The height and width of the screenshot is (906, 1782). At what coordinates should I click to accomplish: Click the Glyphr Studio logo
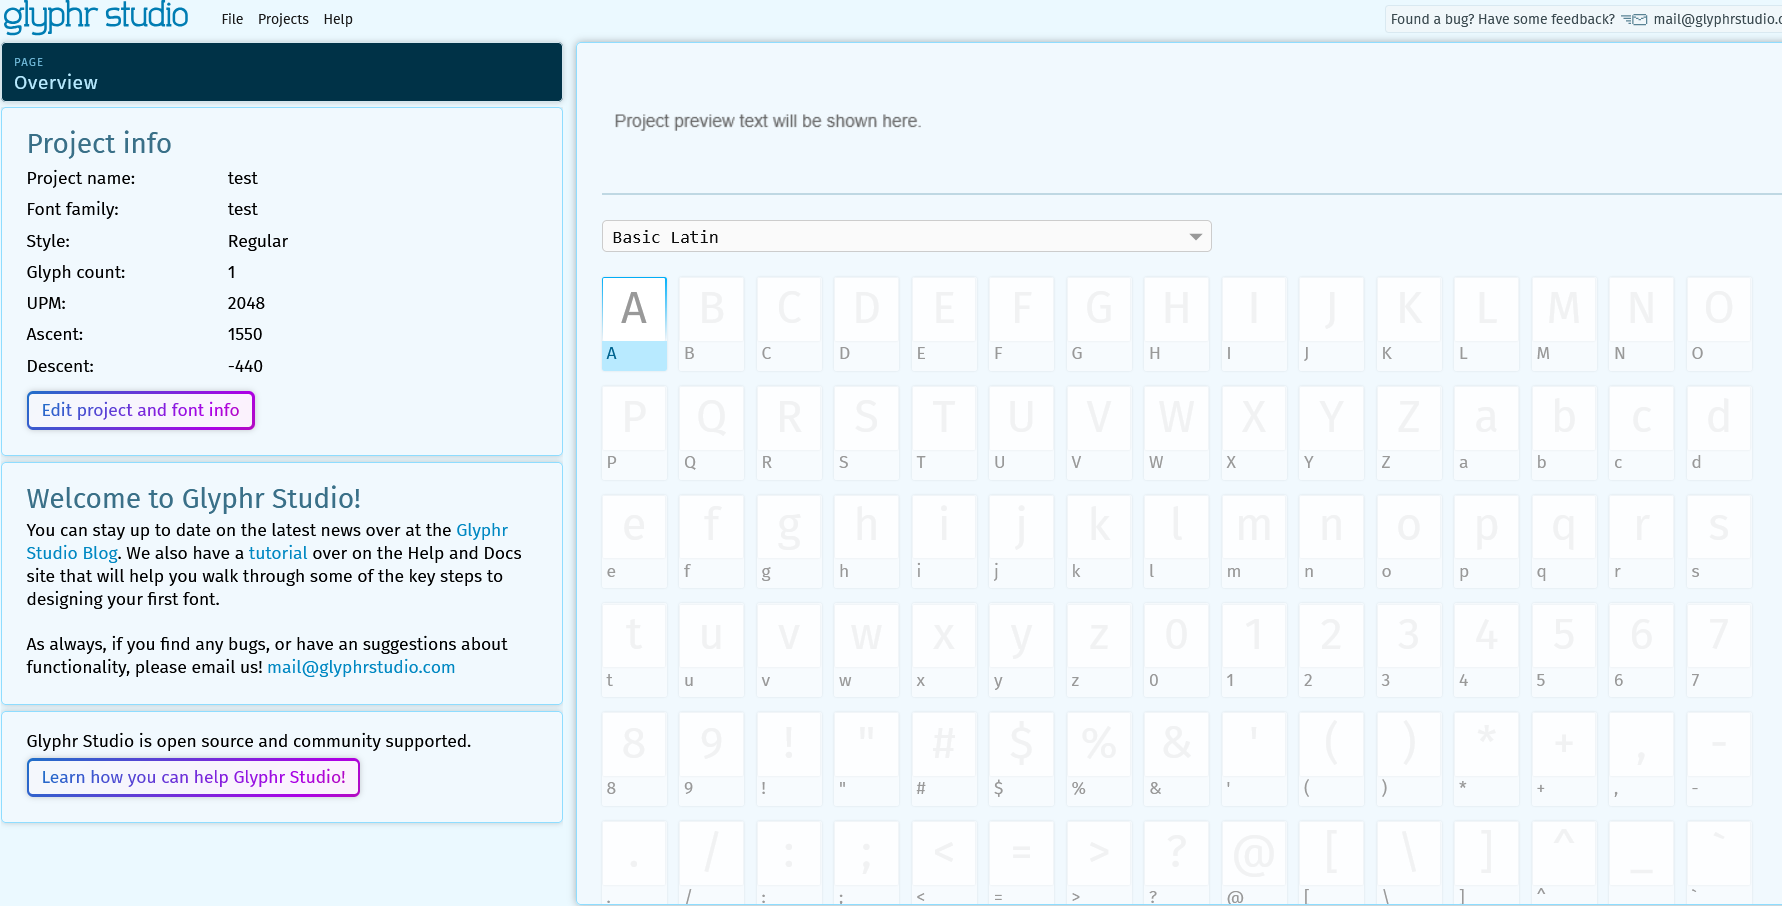point(96,17)
